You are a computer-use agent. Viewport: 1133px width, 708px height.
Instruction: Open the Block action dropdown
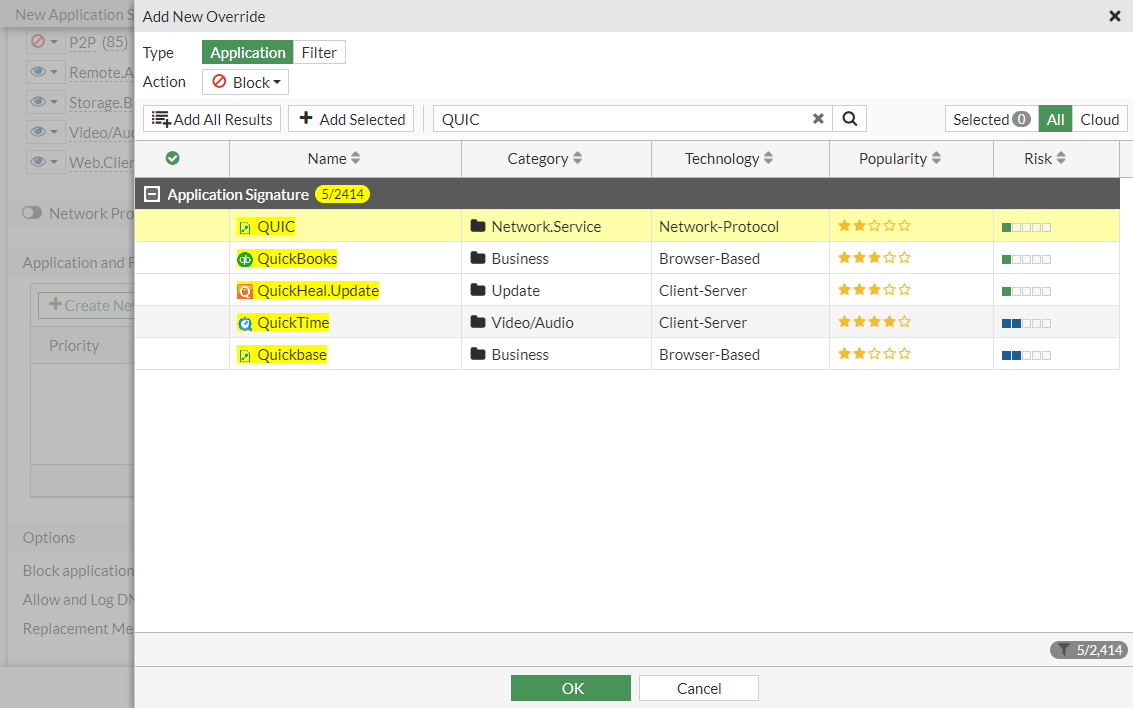pos(245,81)
